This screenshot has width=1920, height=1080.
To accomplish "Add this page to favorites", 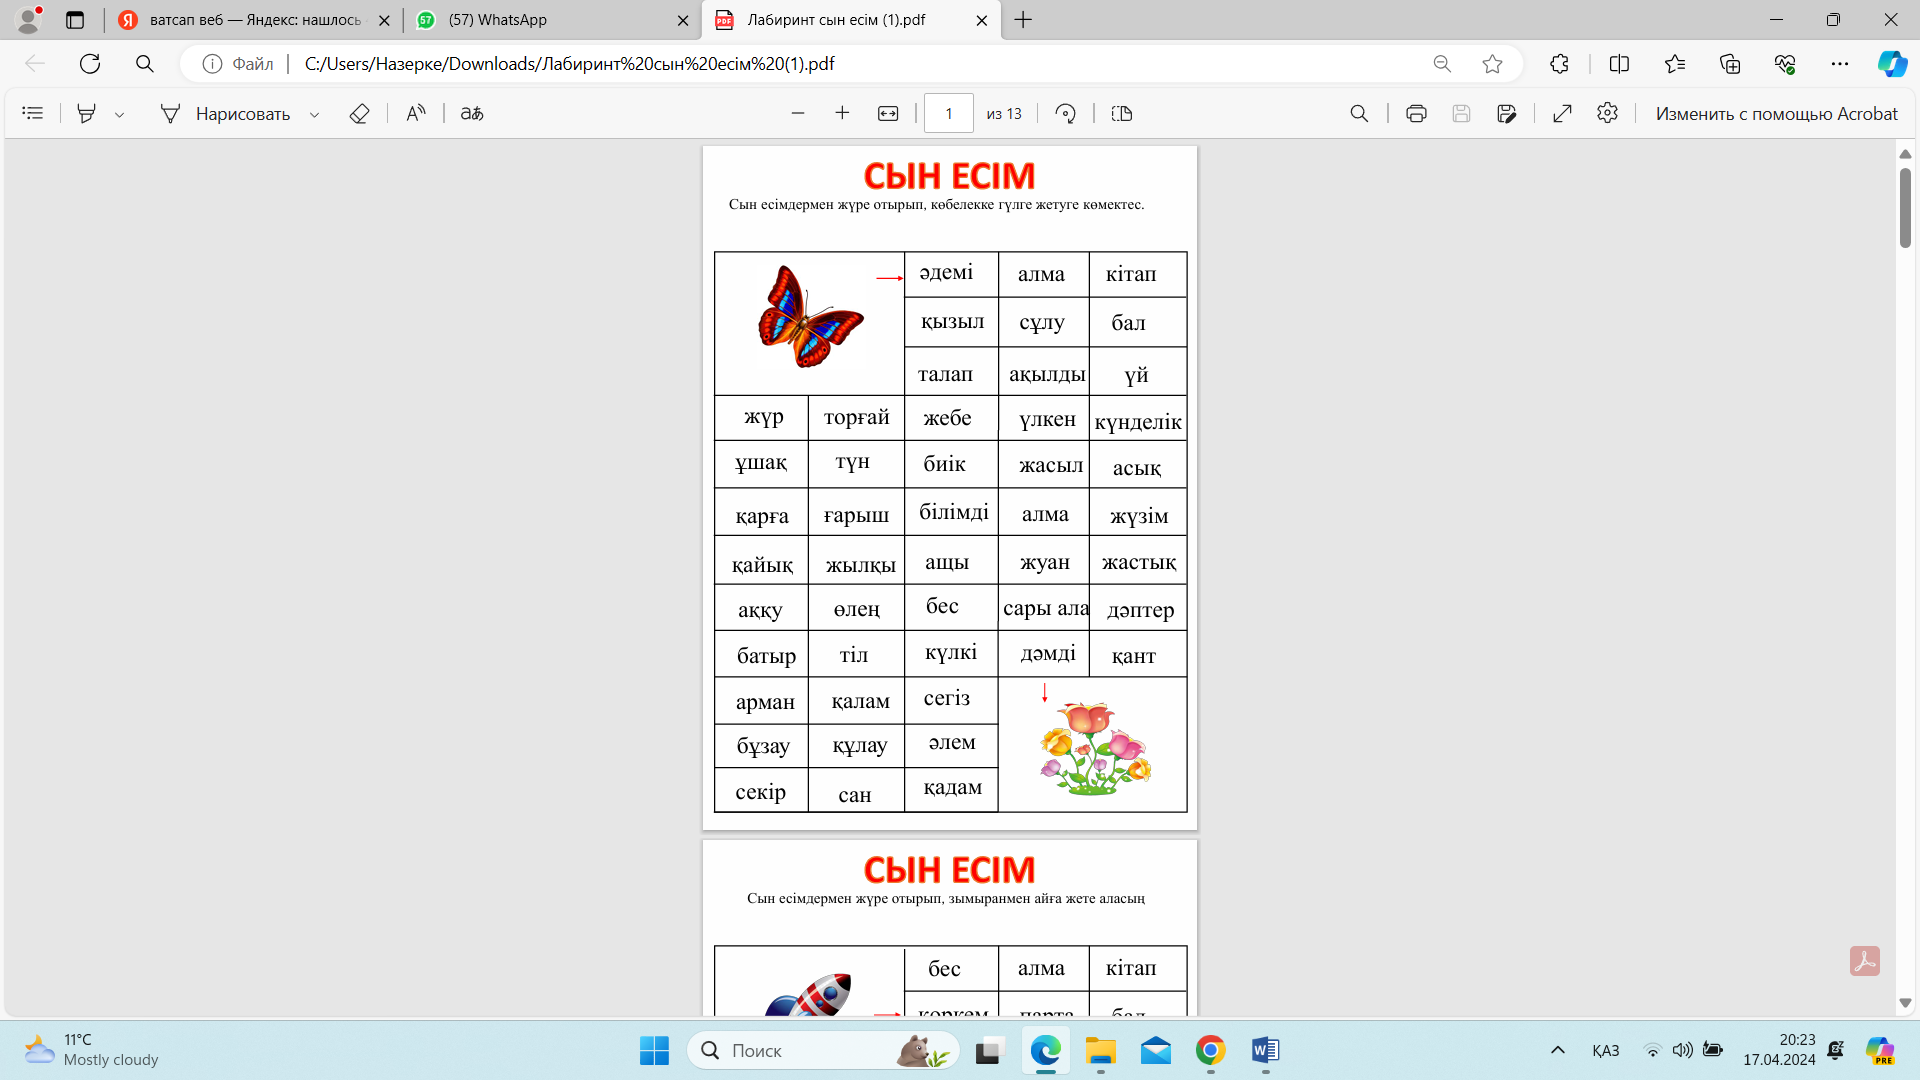I will click(x=1492, y=64).
